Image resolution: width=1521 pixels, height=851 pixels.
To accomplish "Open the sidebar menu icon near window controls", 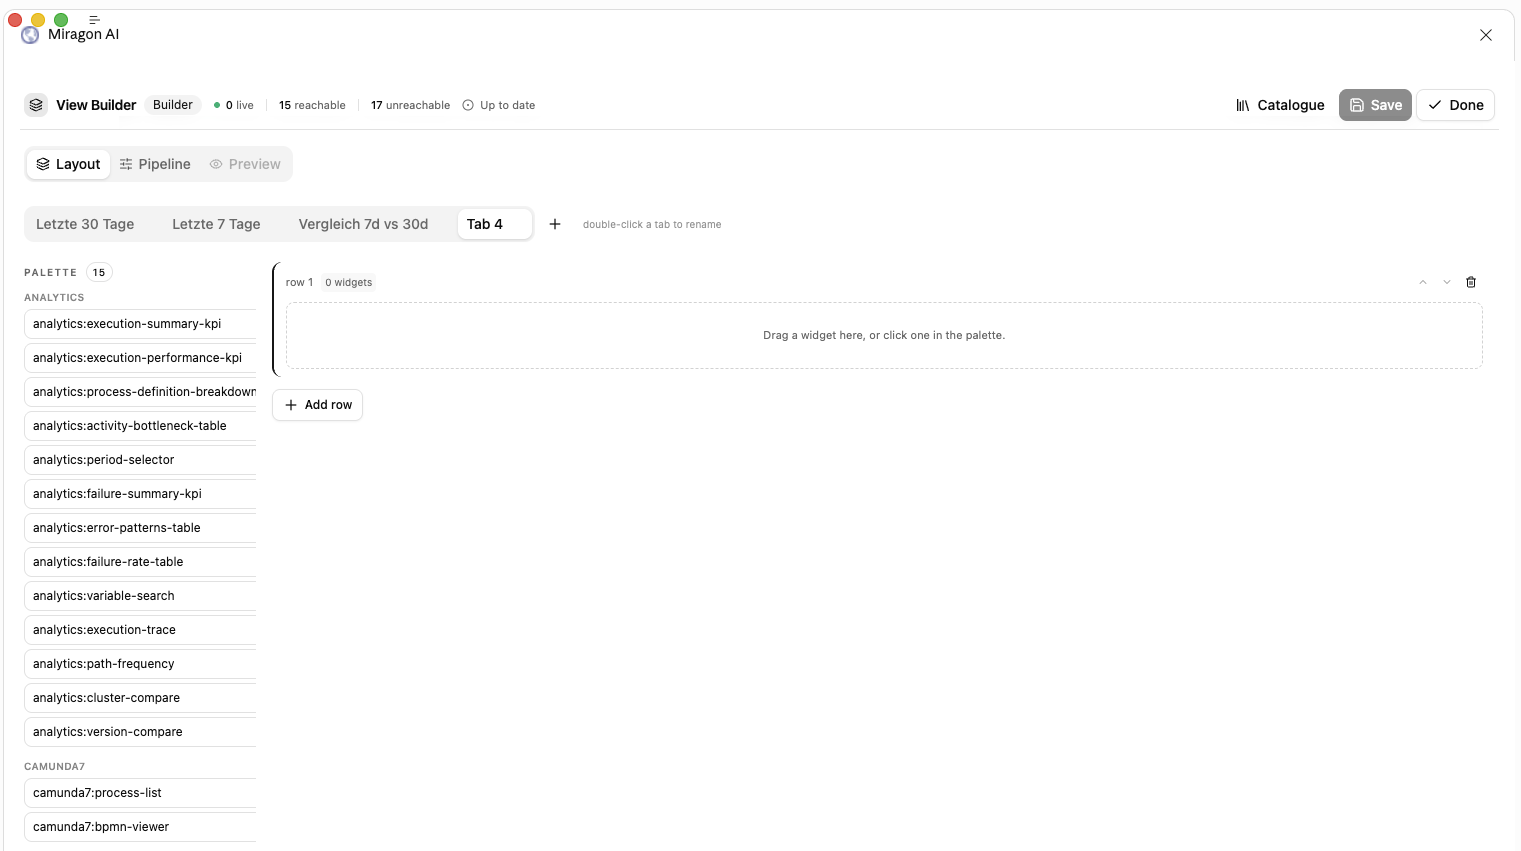I will click(94, 20).
